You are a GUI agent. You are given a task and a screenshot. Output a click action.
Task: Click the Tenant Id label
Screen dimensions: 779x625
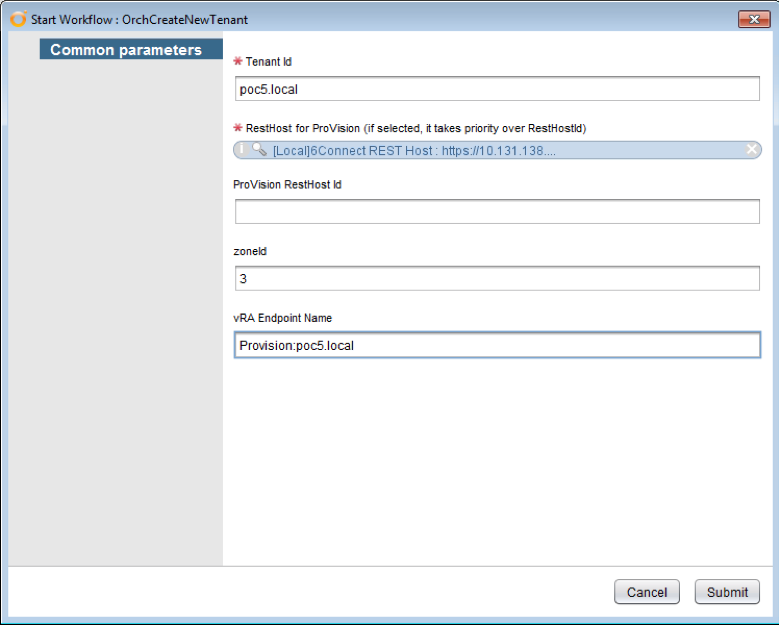pos(268,62)
